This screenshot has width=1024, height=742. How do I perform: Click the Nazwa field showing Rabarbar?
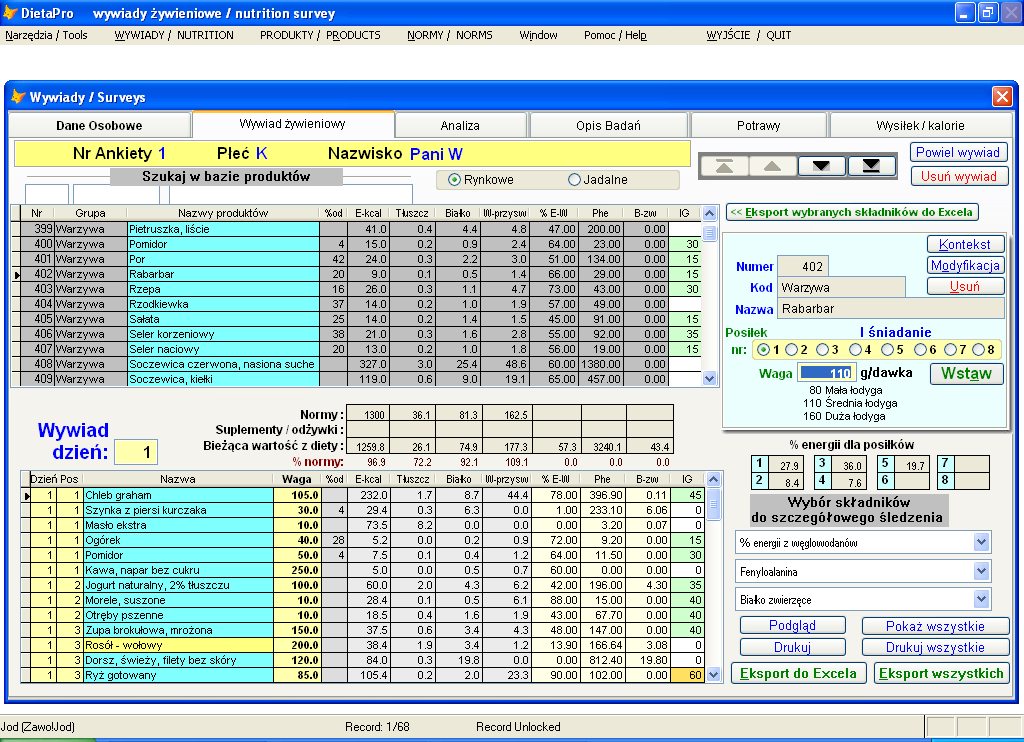pyautogui.click(x=891, y=308)
